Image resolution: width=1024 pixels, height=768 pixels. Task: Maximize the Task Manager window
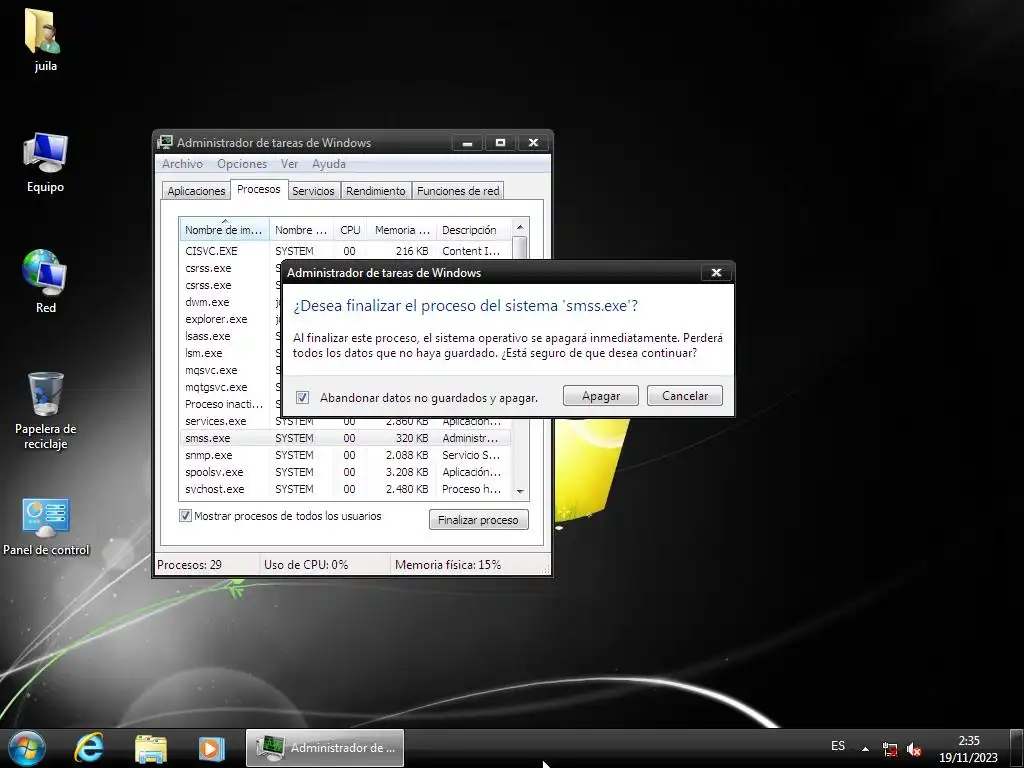[x=500, y=142]
